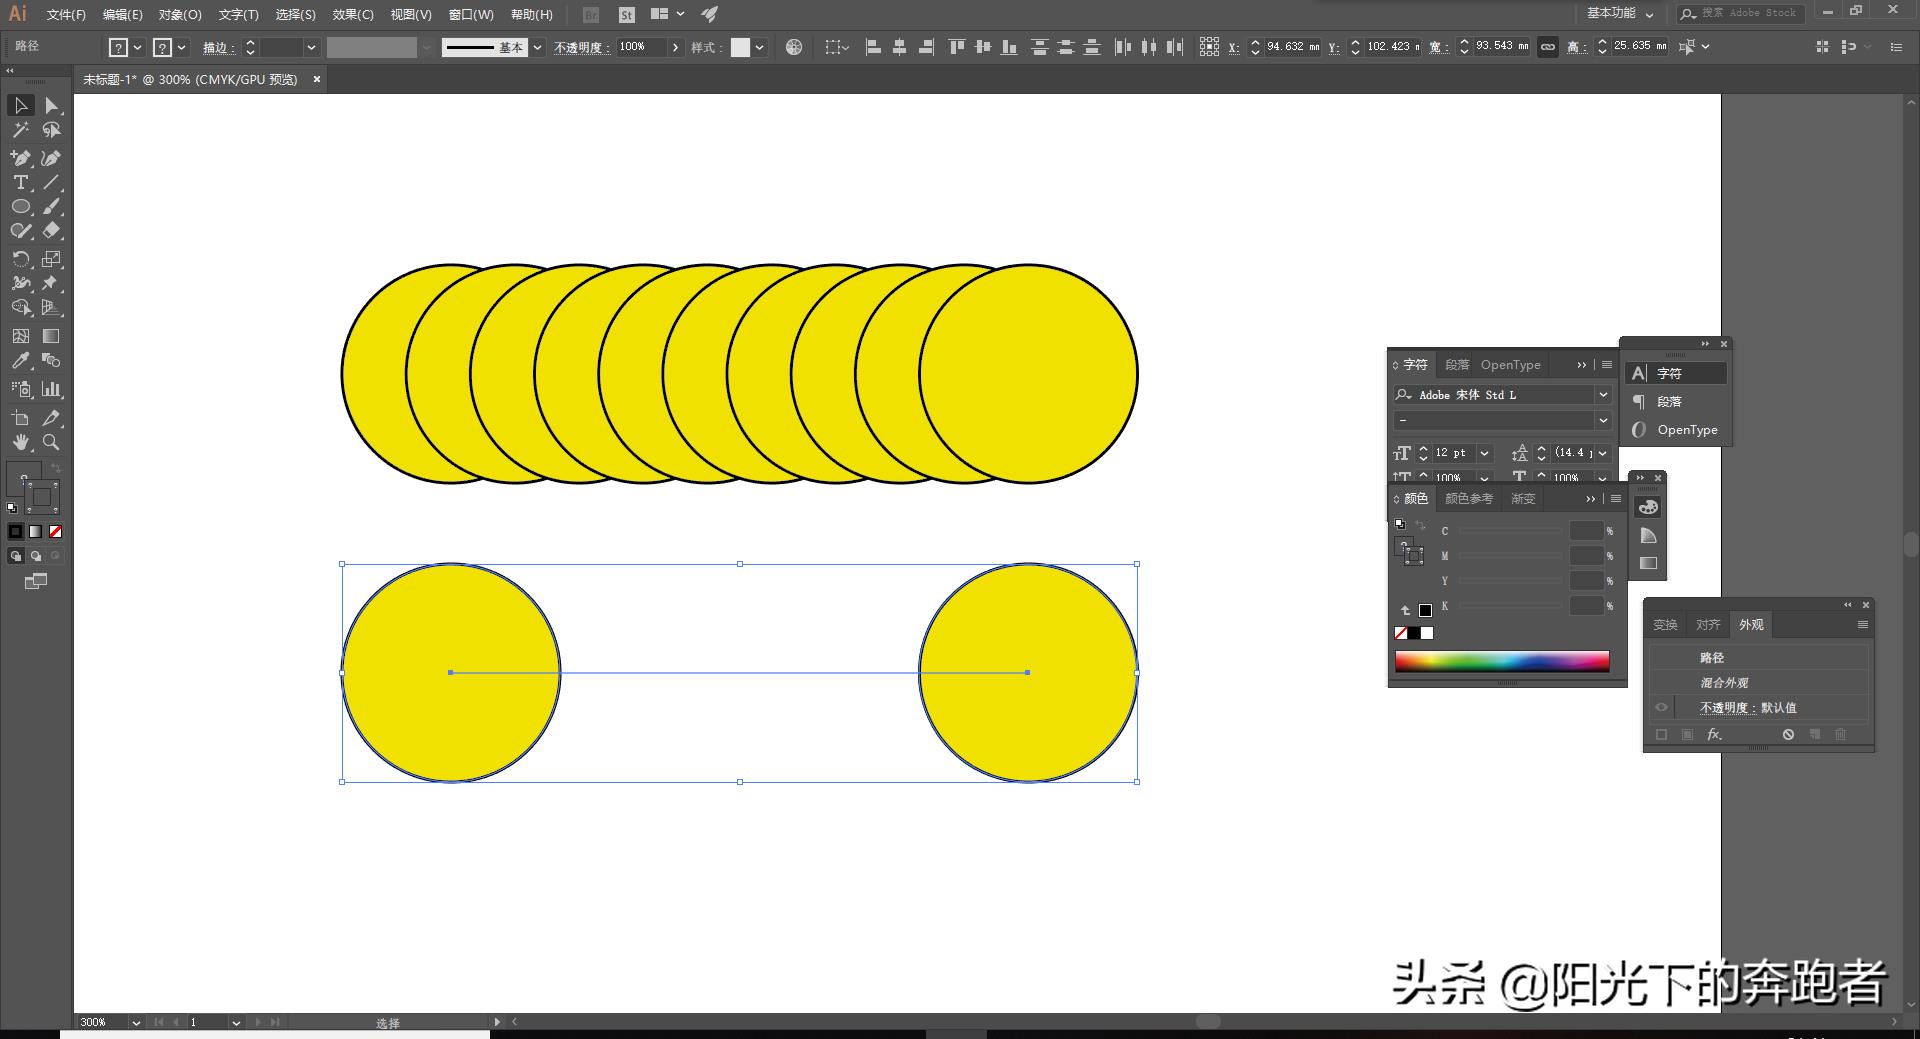The width and height of the screenshot is (1920, 1039).
Task: Select the Direct Selection tool
Action: tap(51, 105)
